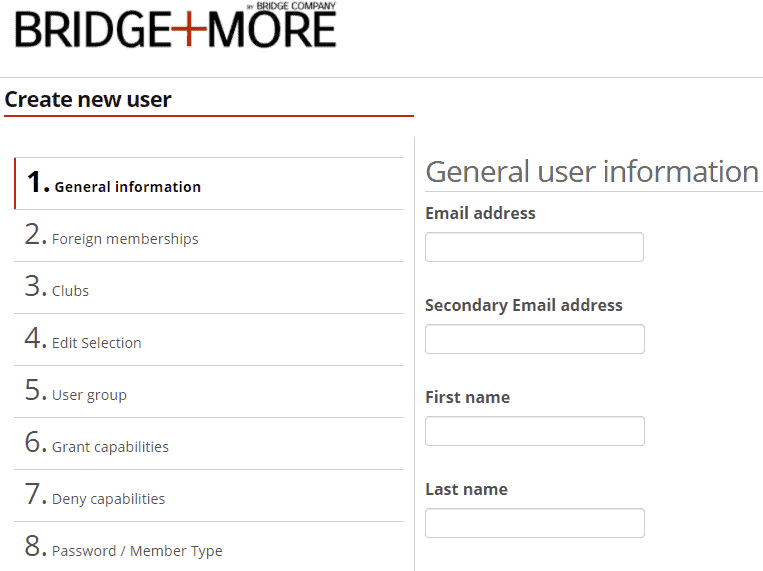Open the User group step

(89, 395)
